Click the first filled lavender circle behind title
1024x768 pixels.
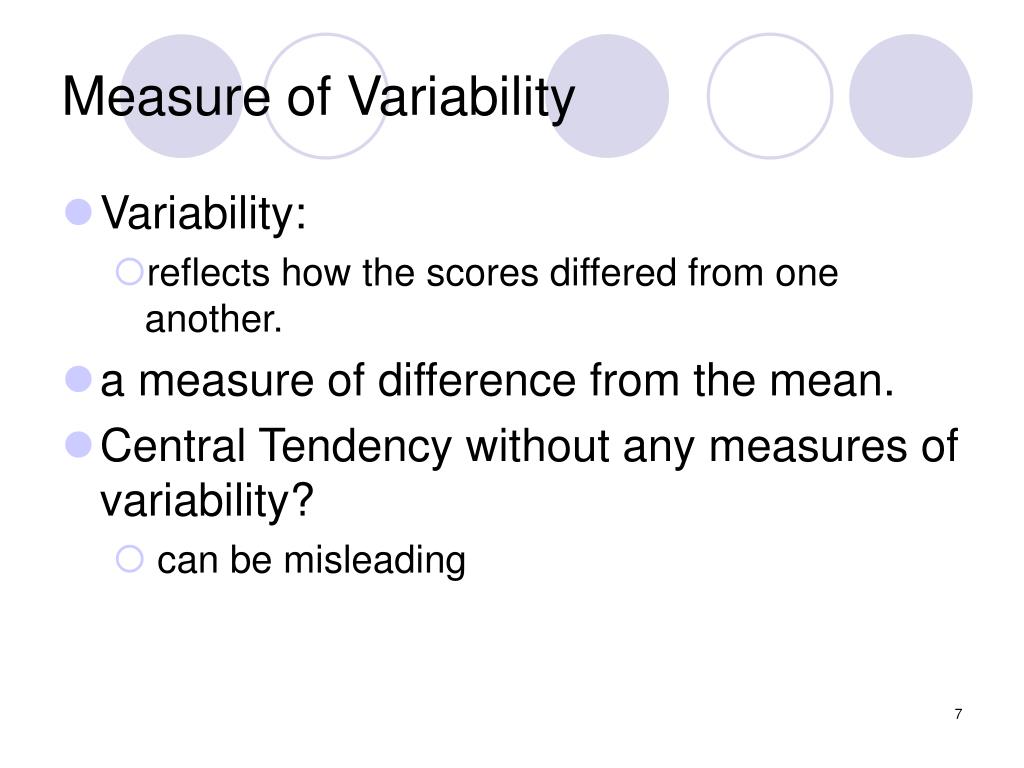click(182, 96)
